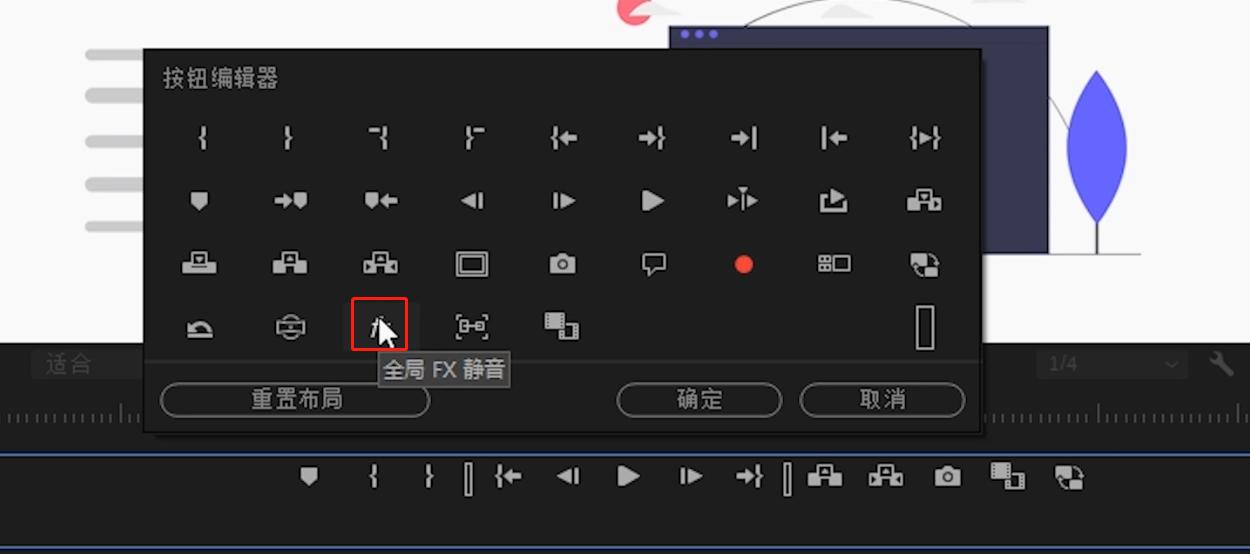Select Toggle Multi-Camera View icon
The height and width of the screenshot is (554, 1250).
coord(834,264)
